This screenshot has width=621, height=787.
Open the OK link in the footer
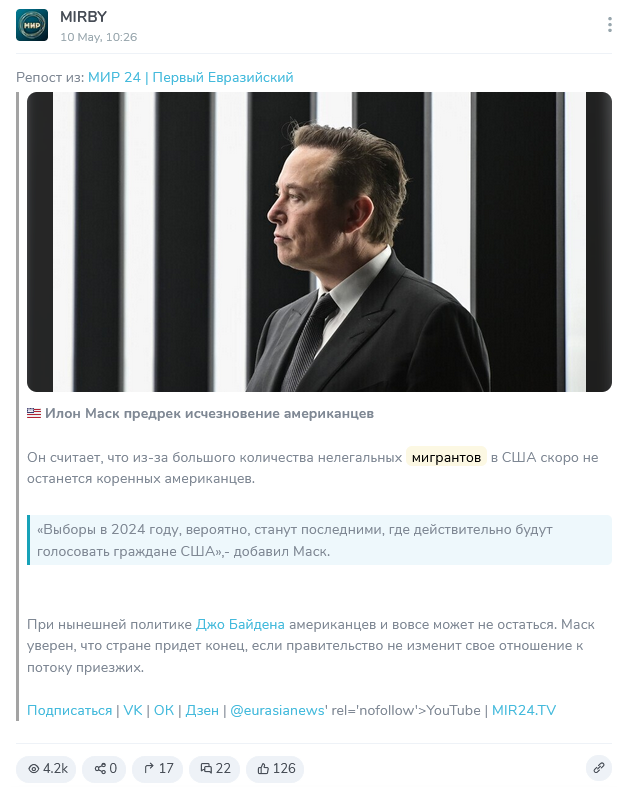click(x=164, y=710)
